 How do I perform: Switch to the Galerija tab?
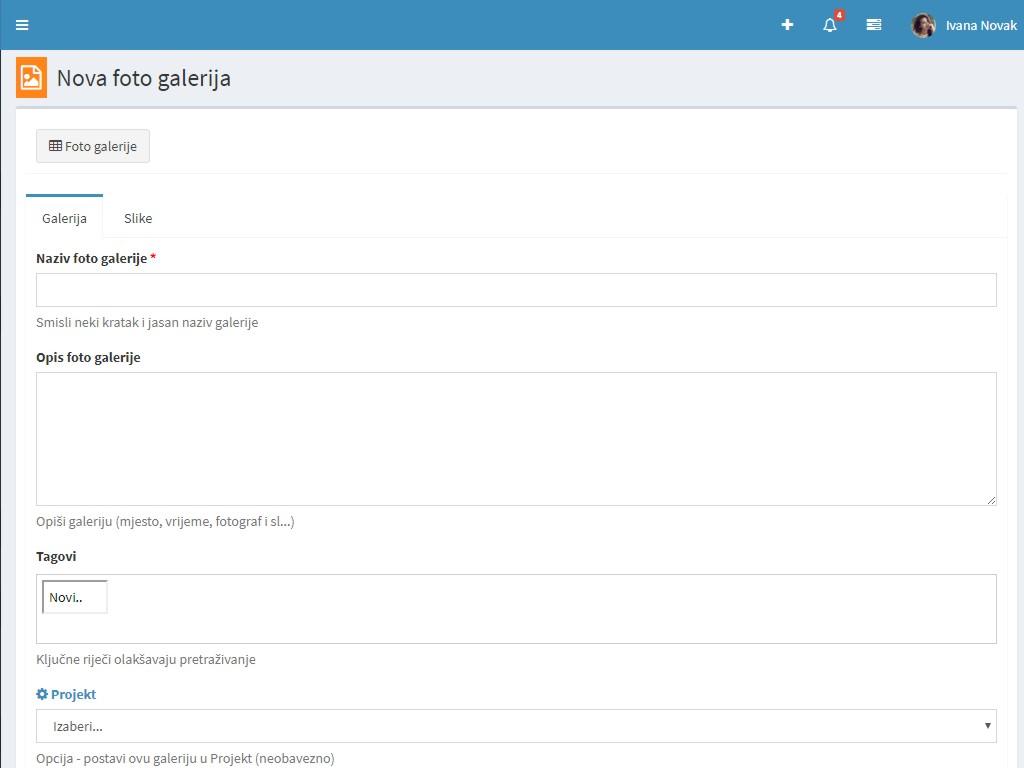coord(64,218)
